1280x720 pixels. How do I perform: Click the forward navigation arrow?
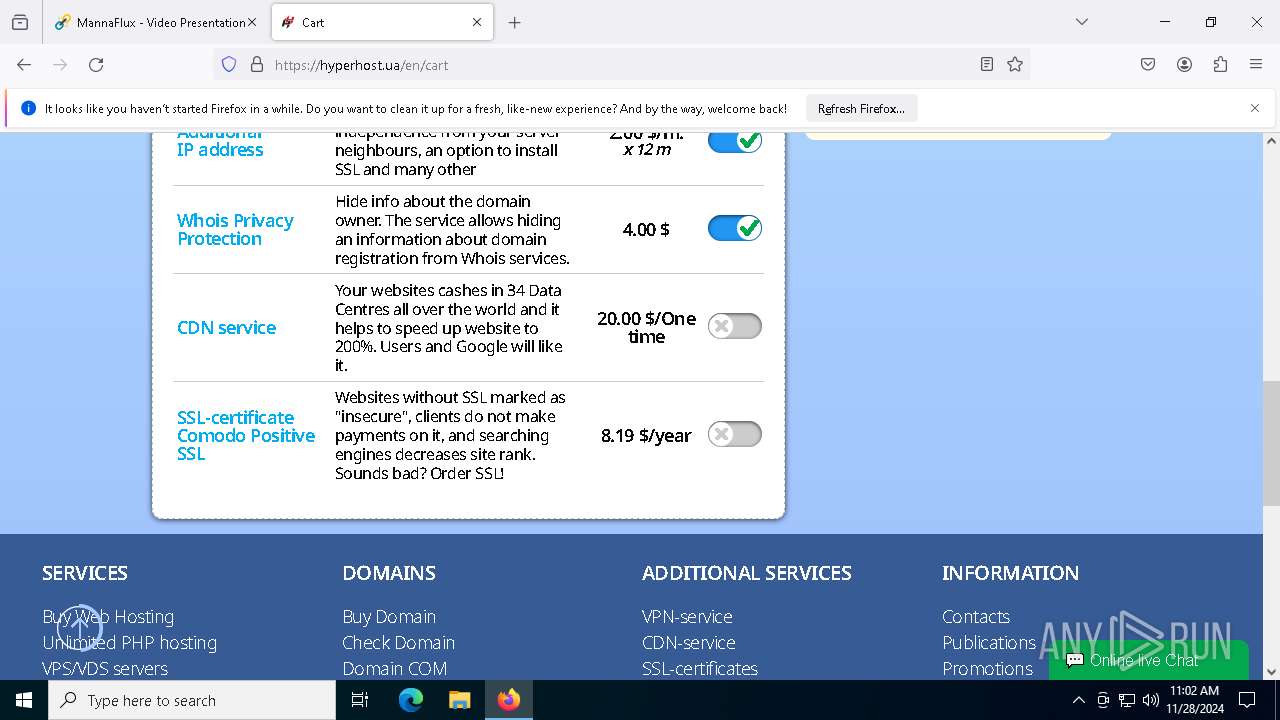tap(60, 64)
